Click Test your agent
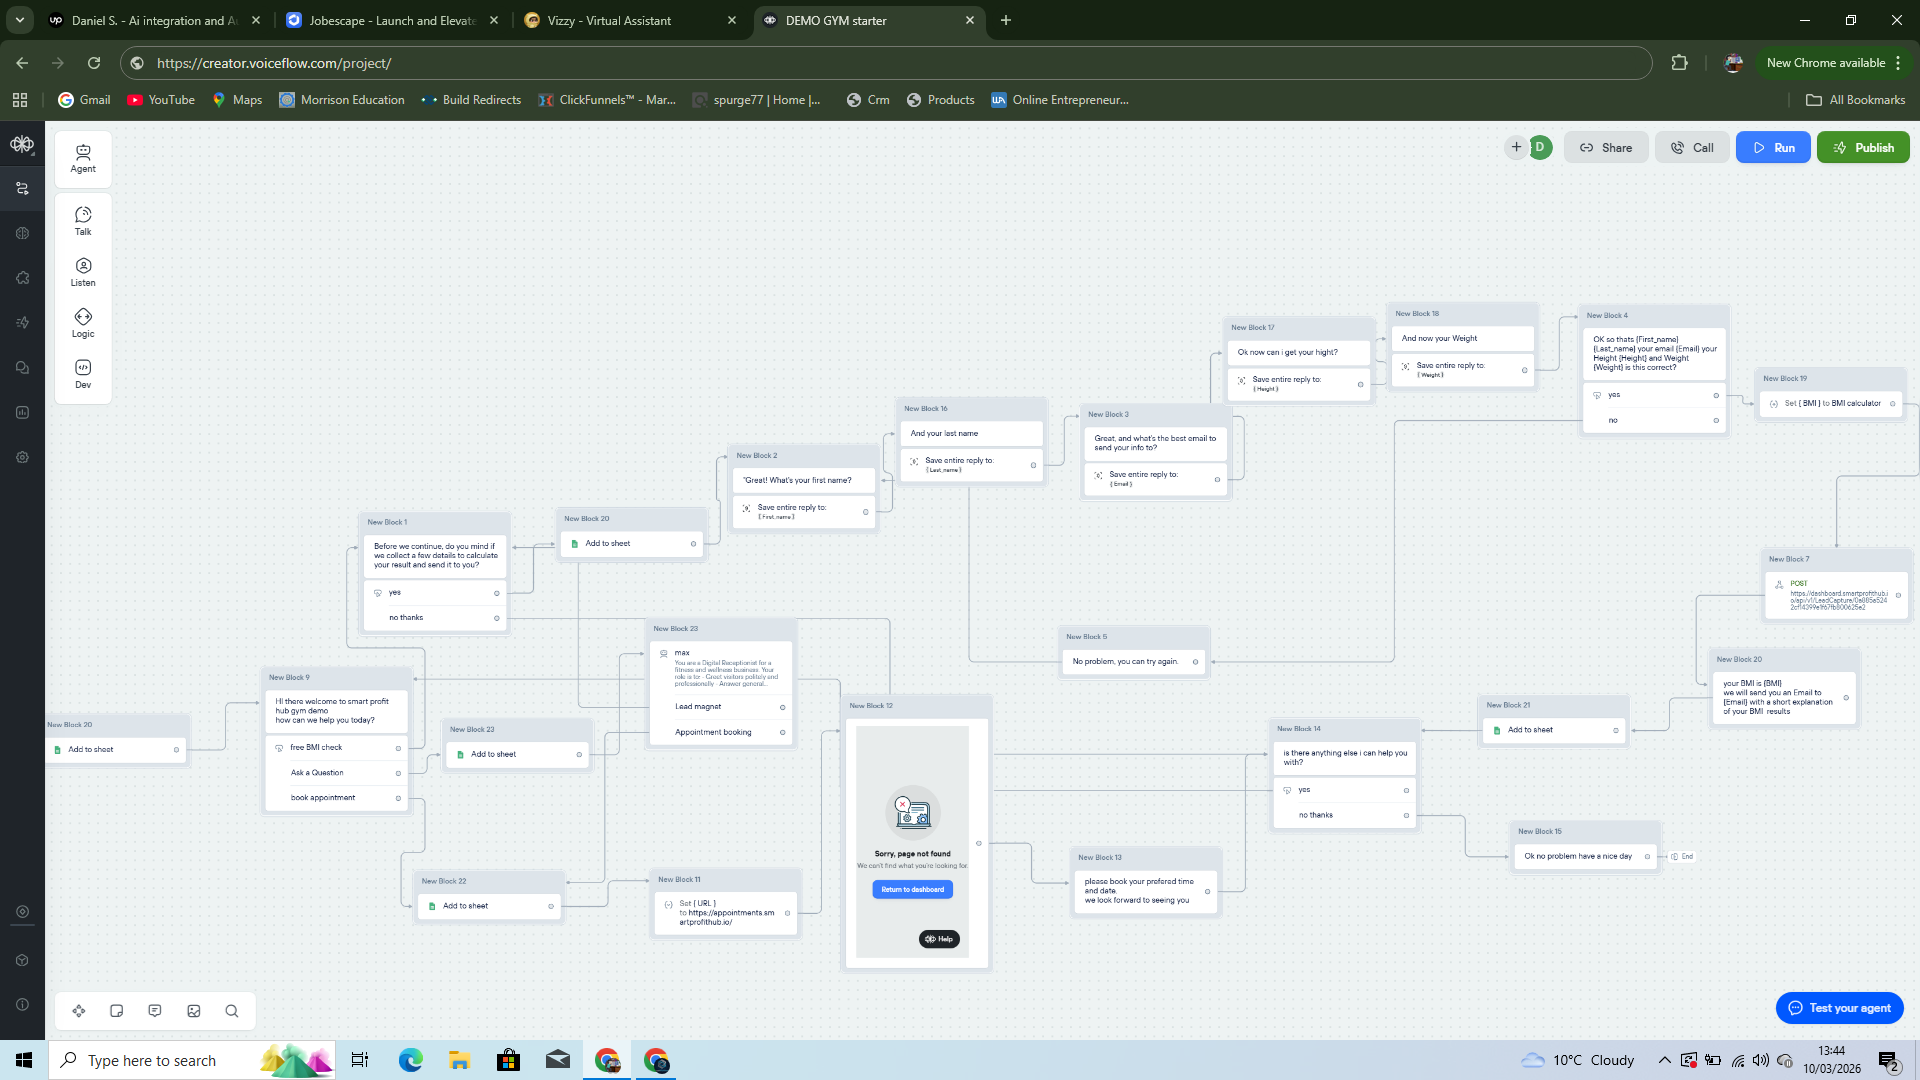 (x=1839, y=1008)
